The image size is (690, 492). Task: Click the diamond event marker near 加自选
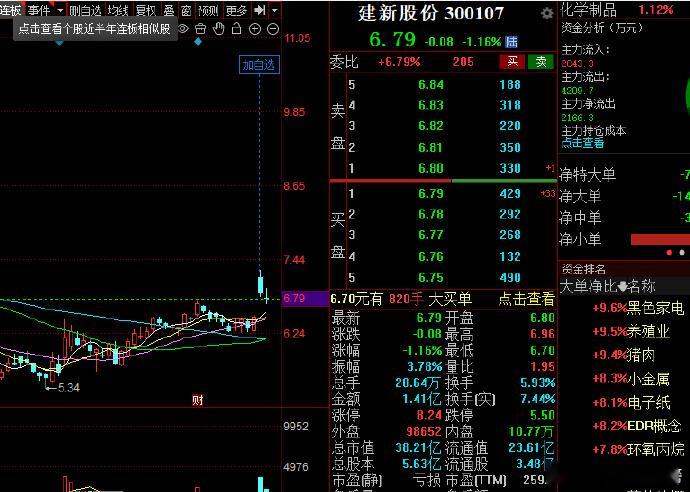click(198, 42)
